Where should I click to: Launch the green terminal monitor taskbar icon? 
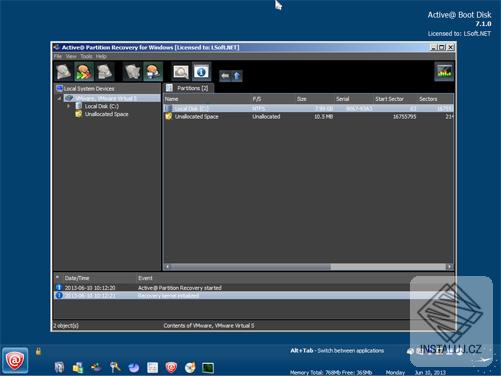[208, 367]
